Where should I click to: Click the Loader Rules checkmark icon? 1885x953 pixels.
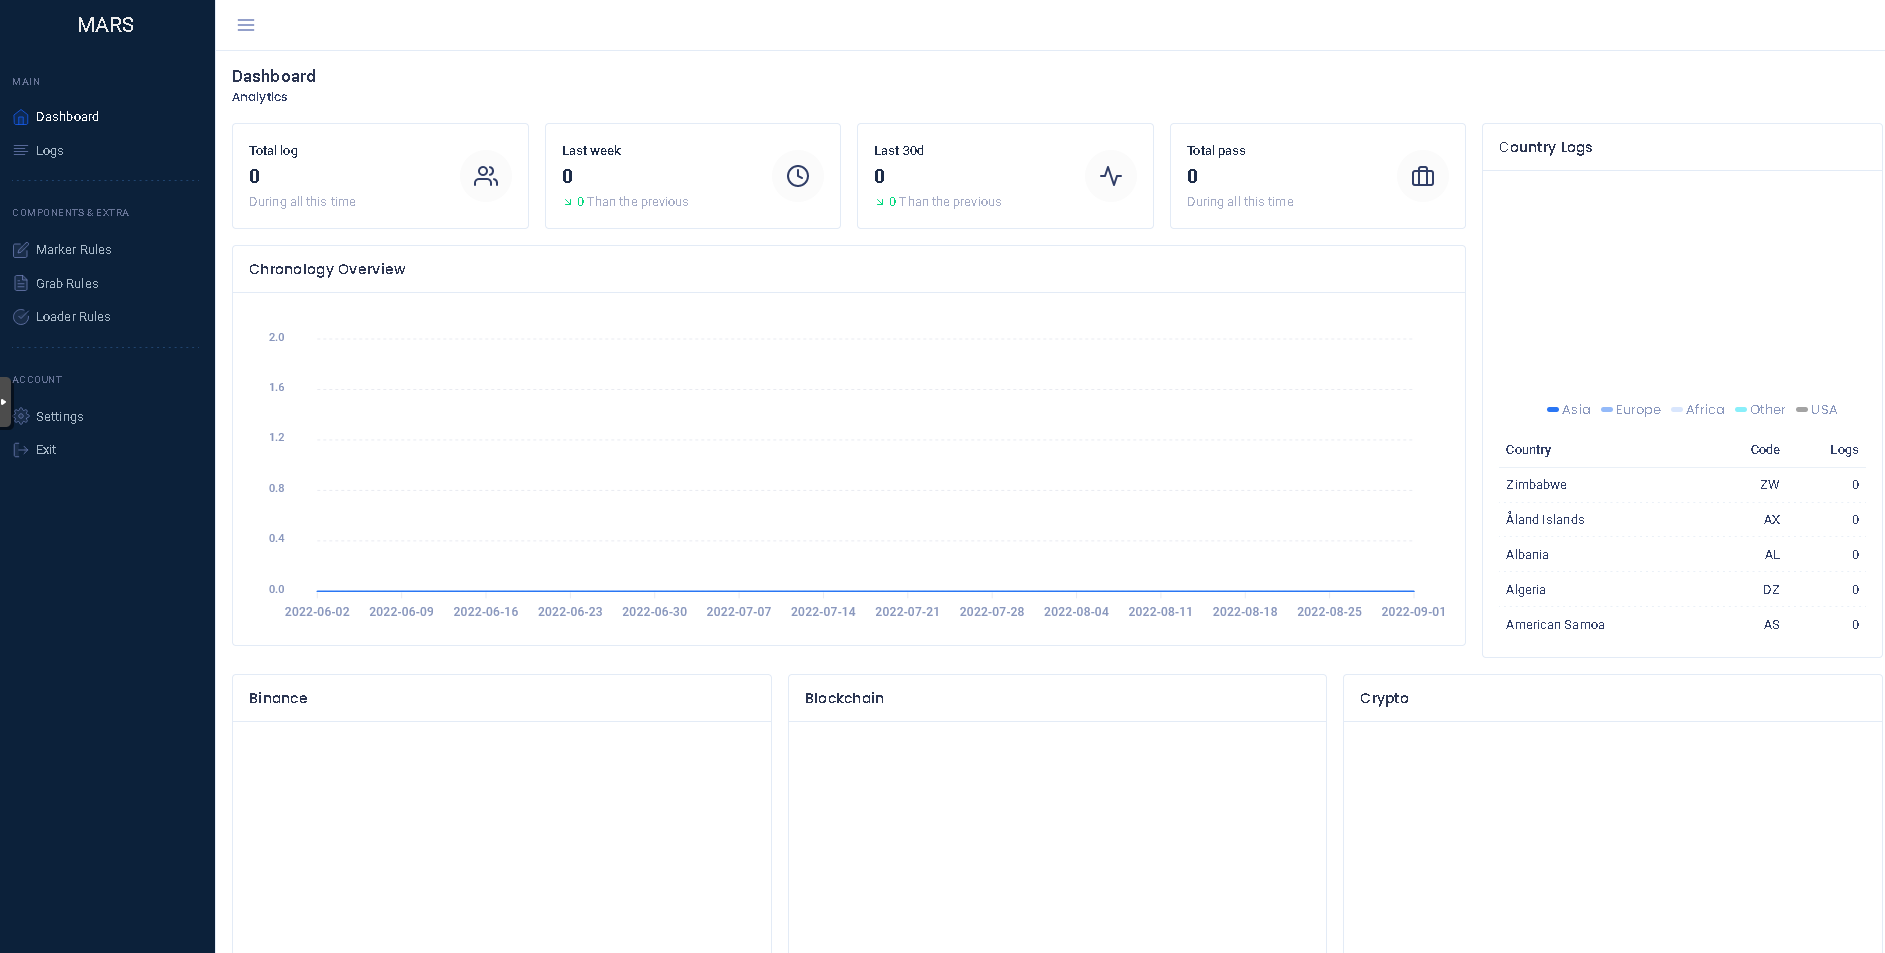click(20, 317)
